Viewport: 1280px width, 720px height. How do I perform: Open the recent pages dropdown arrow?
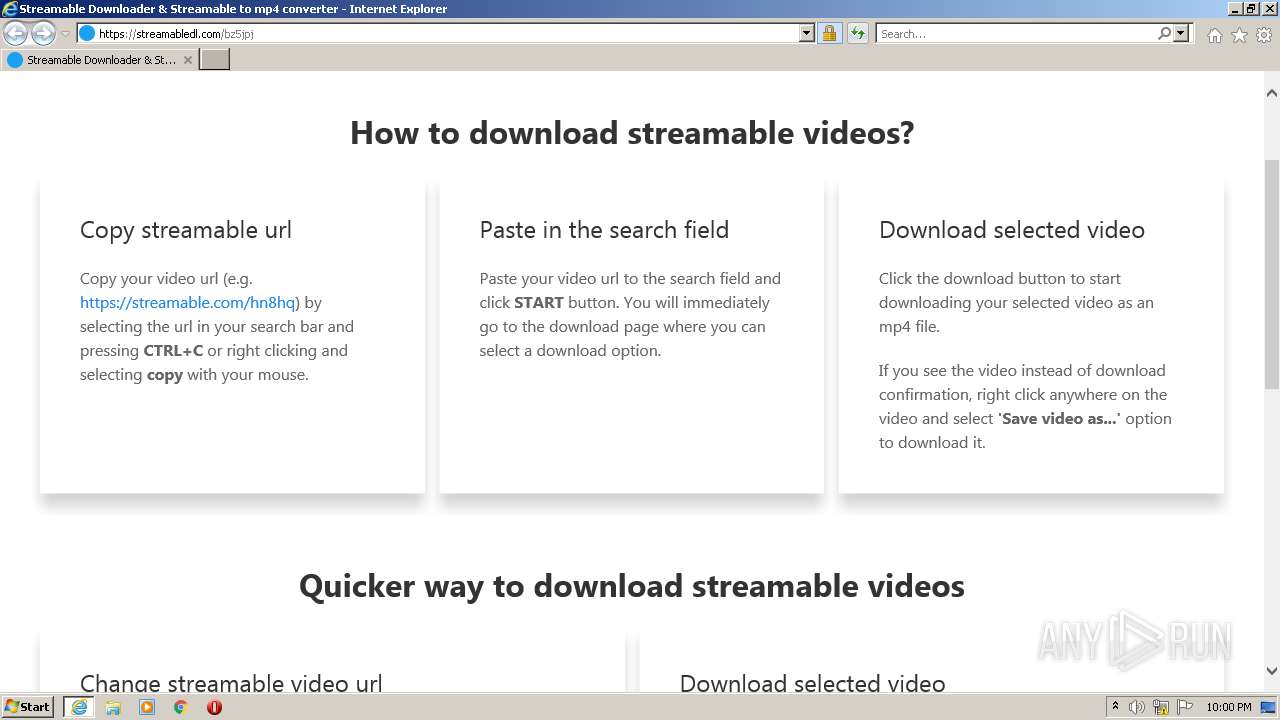[x=65, y=34]
